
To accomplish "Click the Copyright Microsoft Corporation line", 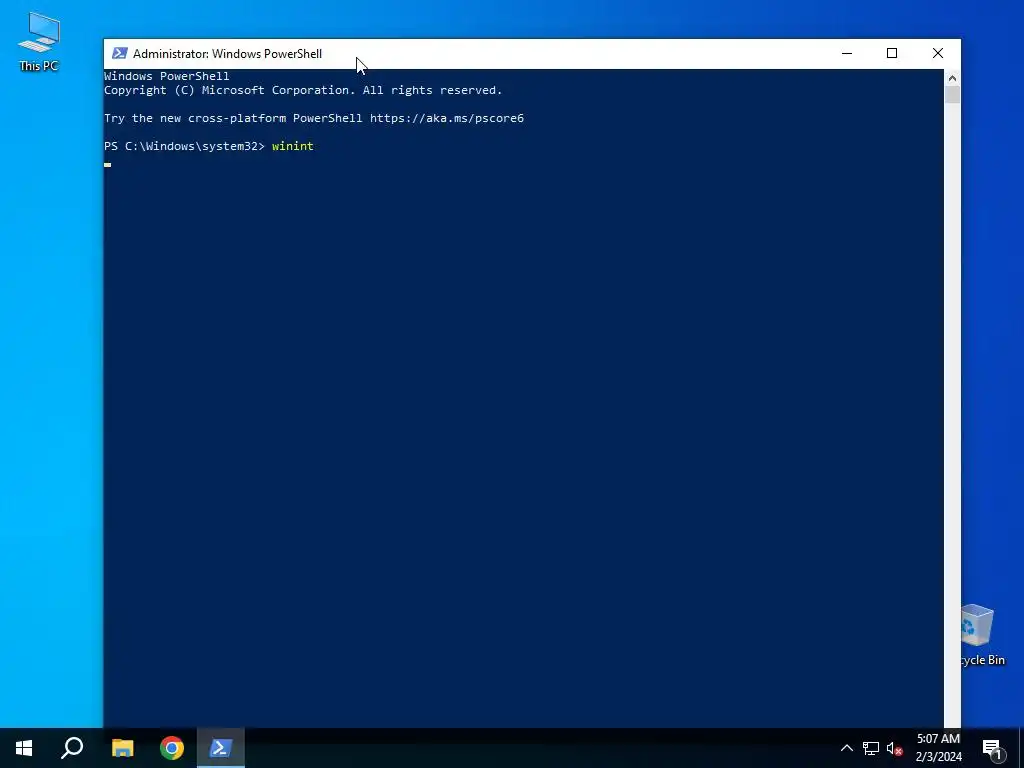I will [303, 90].
